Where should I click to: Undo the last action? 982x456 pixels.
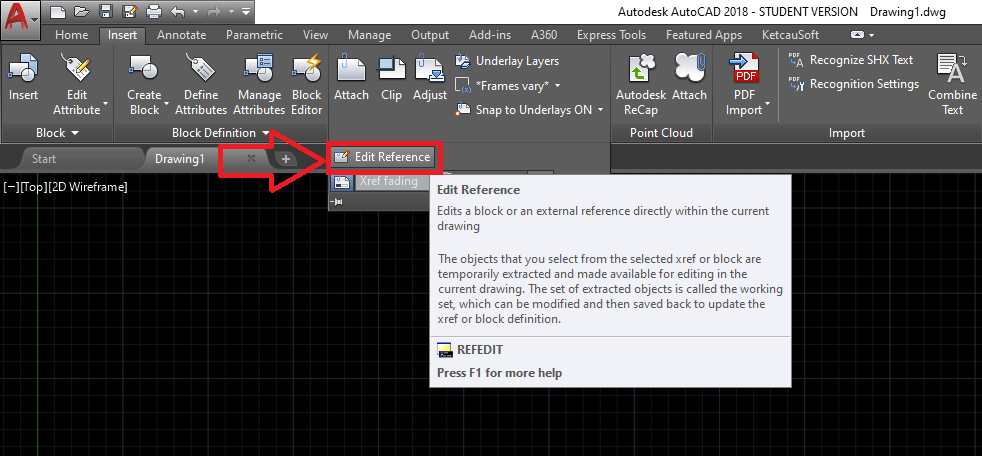pos(179,11)
